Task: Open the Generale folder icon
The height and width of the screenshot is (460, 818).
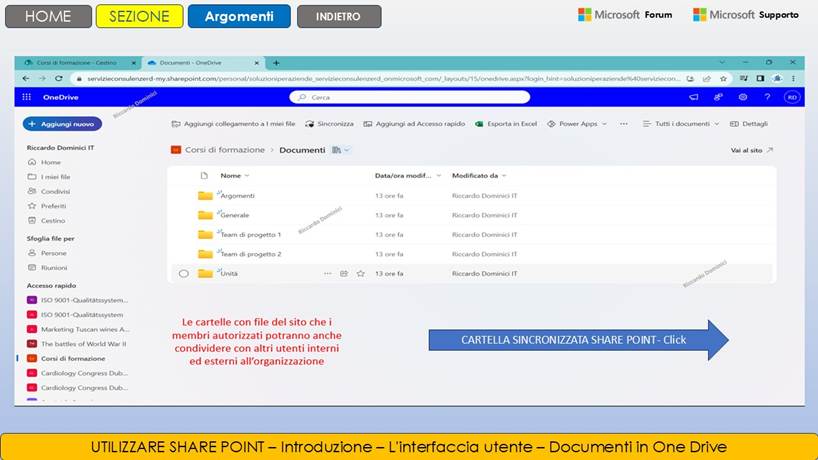Action: click(x=205, y=215)
